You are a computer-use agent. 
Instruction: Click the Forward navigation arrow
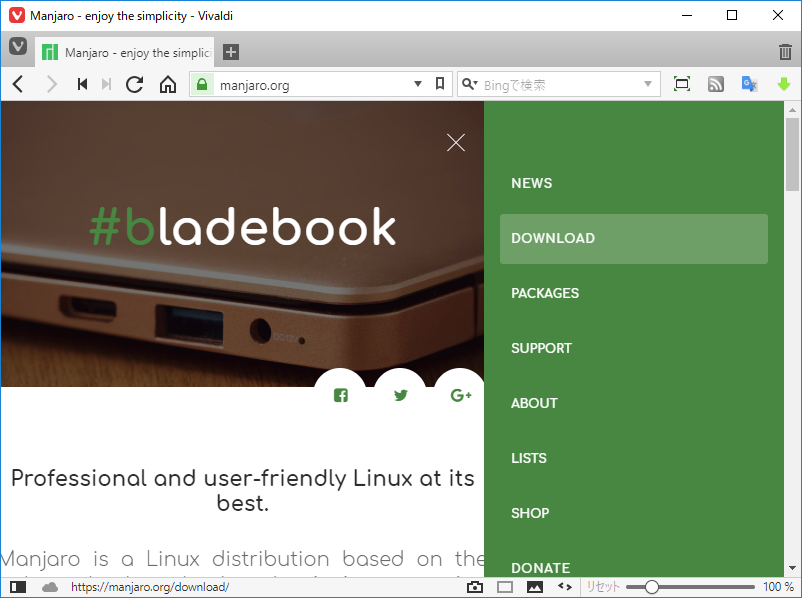[51, 84]
